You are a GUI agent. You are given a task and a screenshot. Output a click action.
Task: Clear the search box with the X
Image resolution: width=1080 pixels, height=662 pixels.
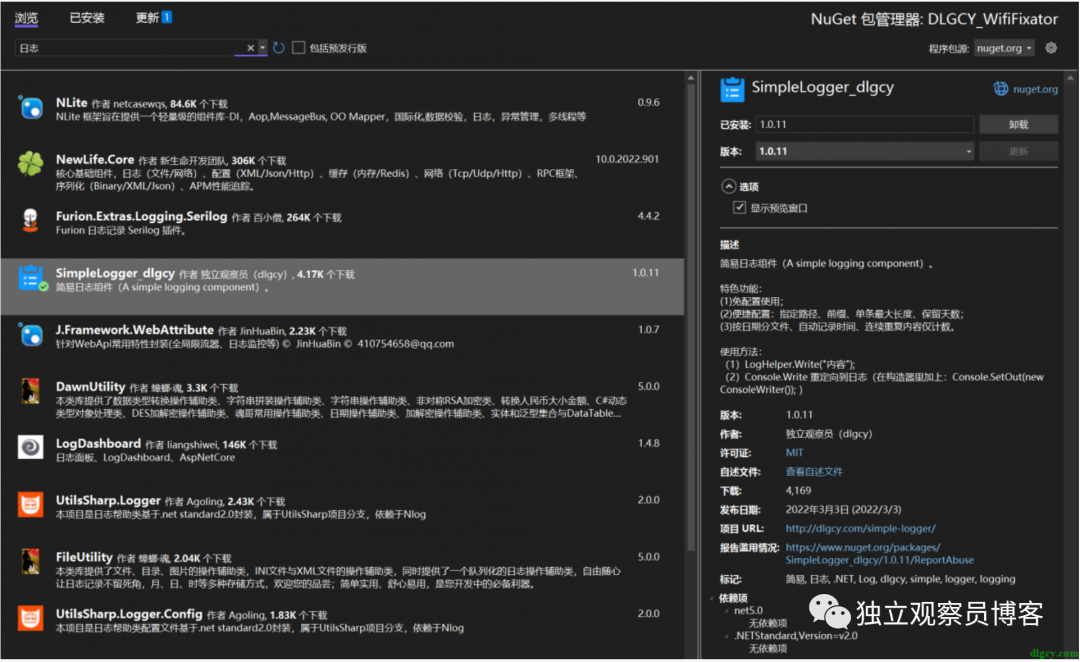pos(250,48)
